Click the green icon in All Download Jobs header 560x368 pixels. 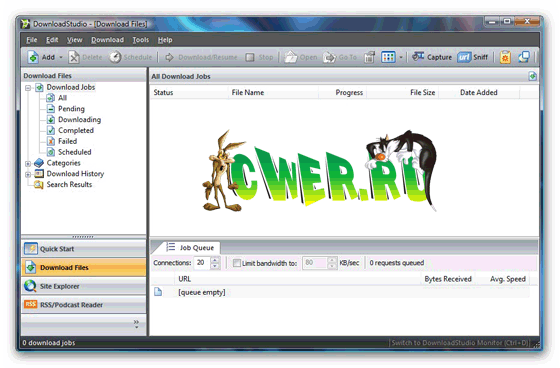[x=532, y=76]
